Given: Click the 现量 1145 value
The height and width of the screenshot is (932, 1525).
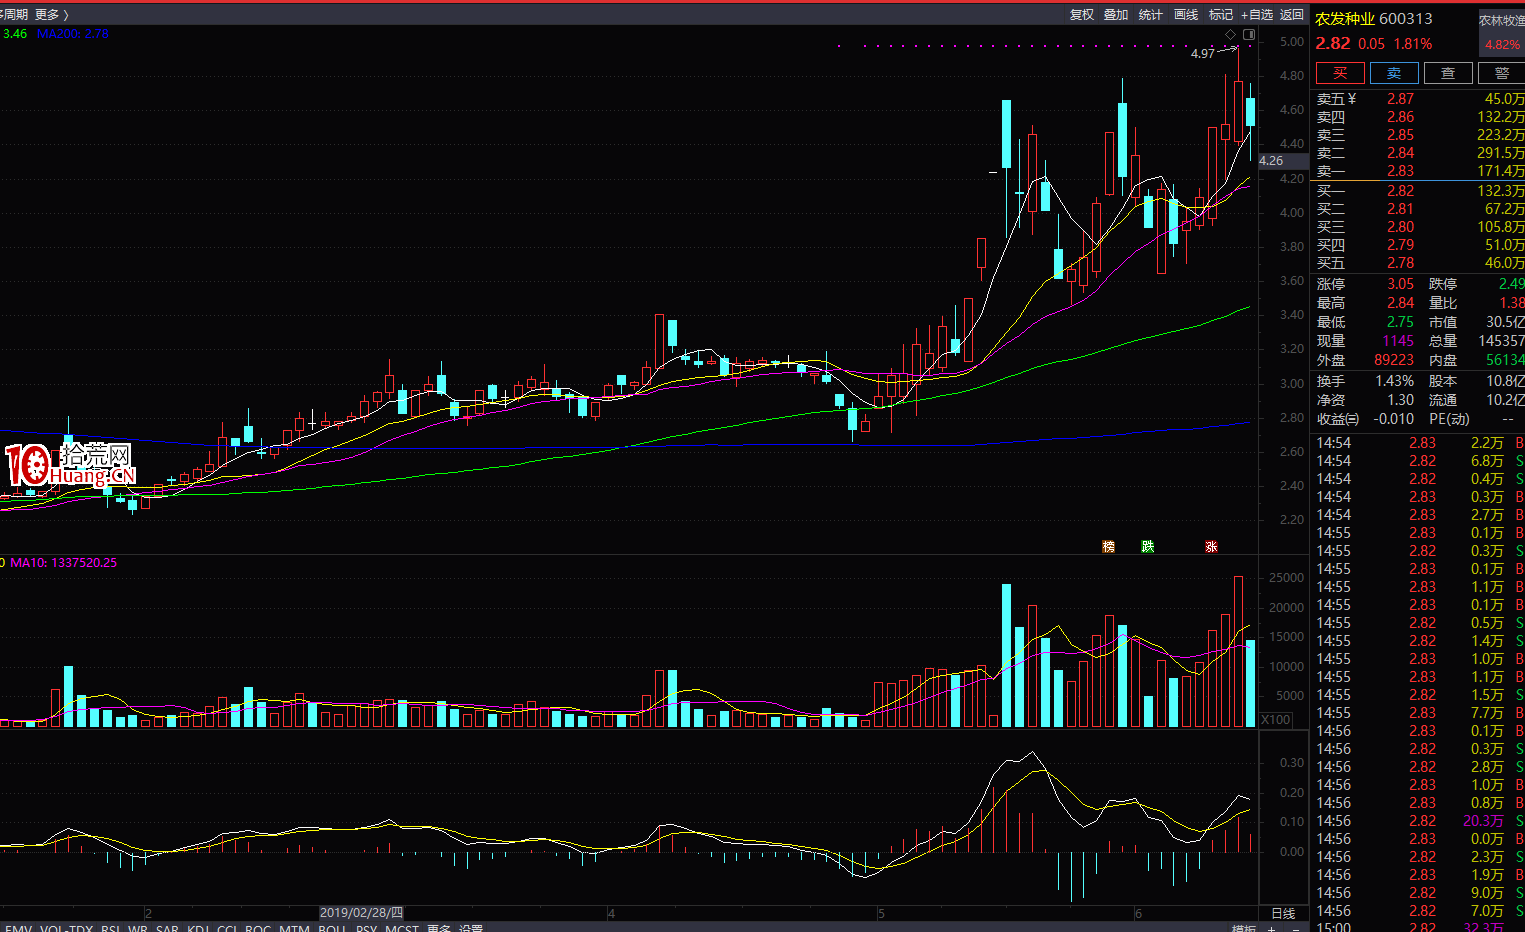Looking at the screenshot, I should 1398,341.
